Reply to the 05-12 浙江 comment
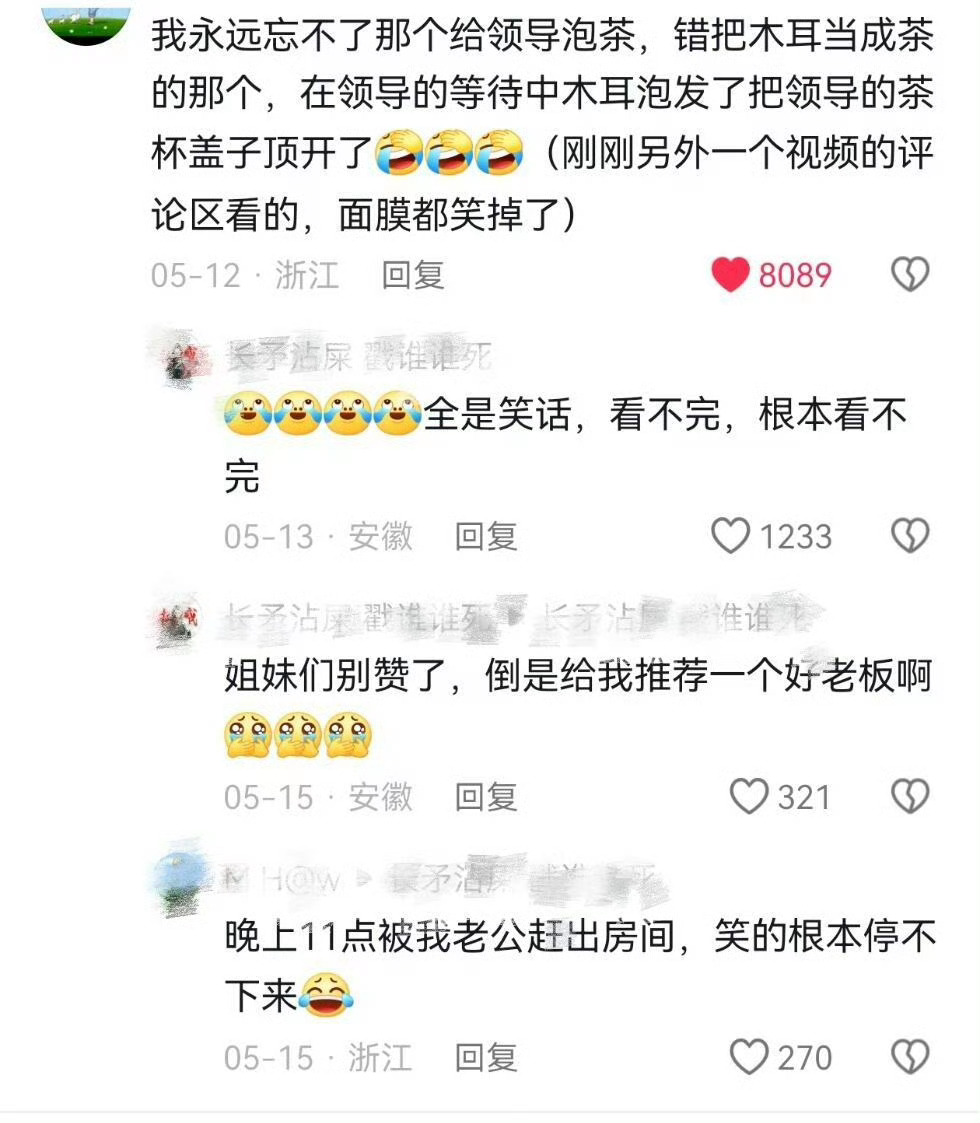This screenshot has width=980, height=1123. point(413,276)
